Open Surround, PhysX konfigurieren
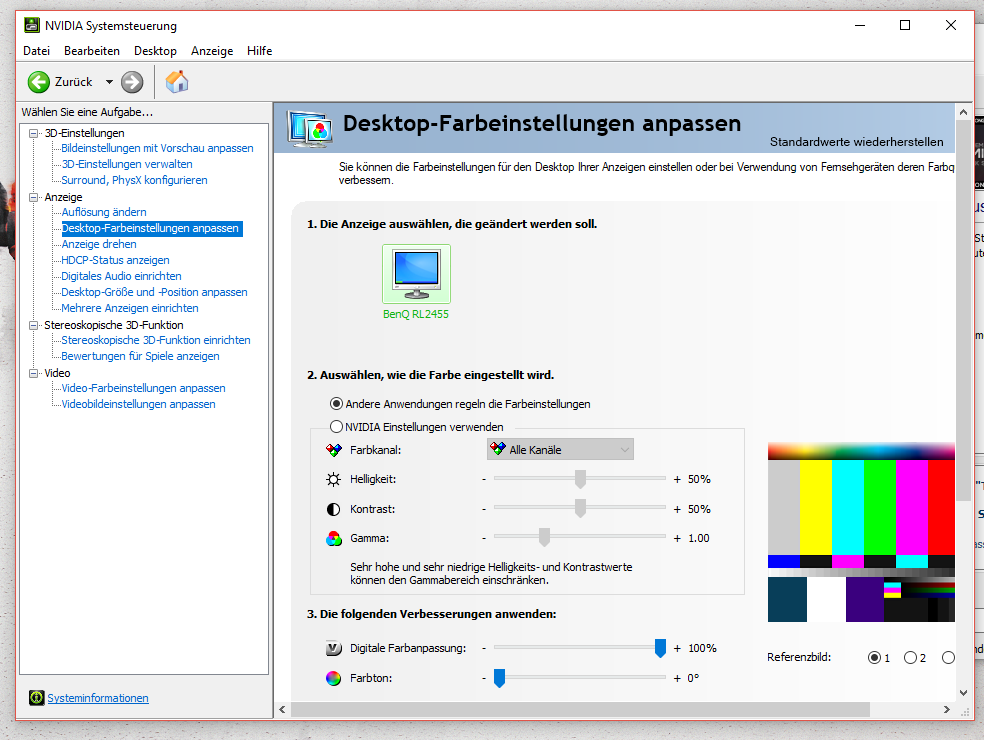Image resolution: width=984 pixels, height=740 pixels. tap(134, 180)
